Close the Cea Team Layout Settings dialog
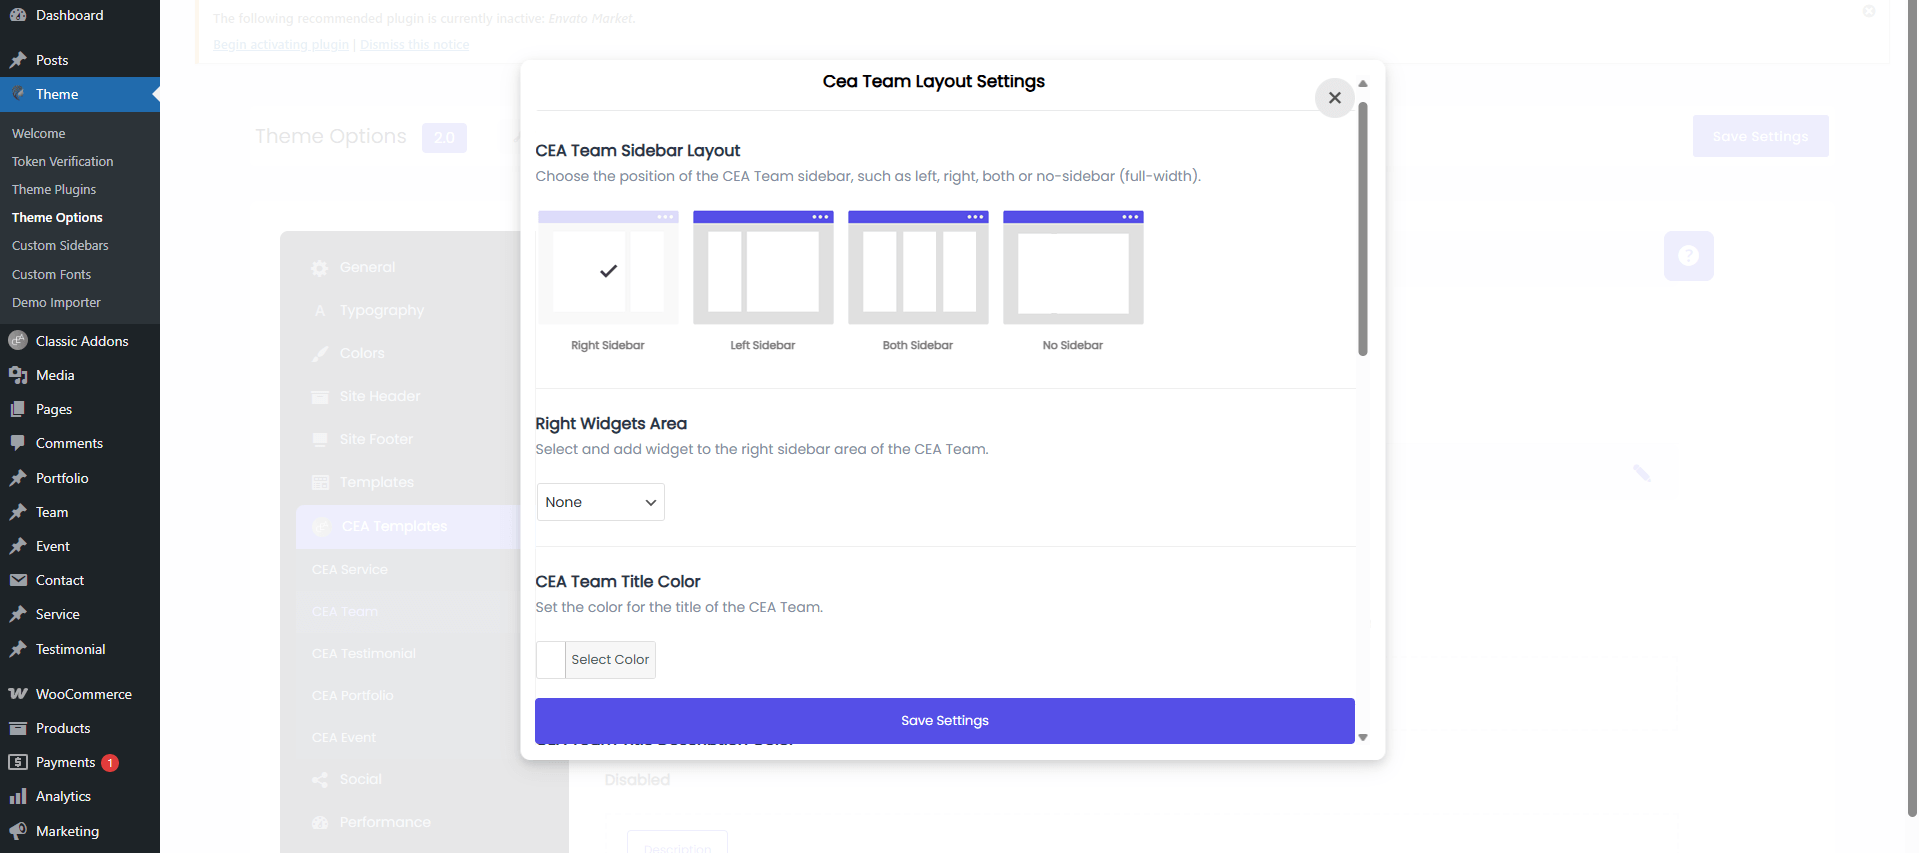This screenshot has height=853, width=1919. [x=1334, y=98]
